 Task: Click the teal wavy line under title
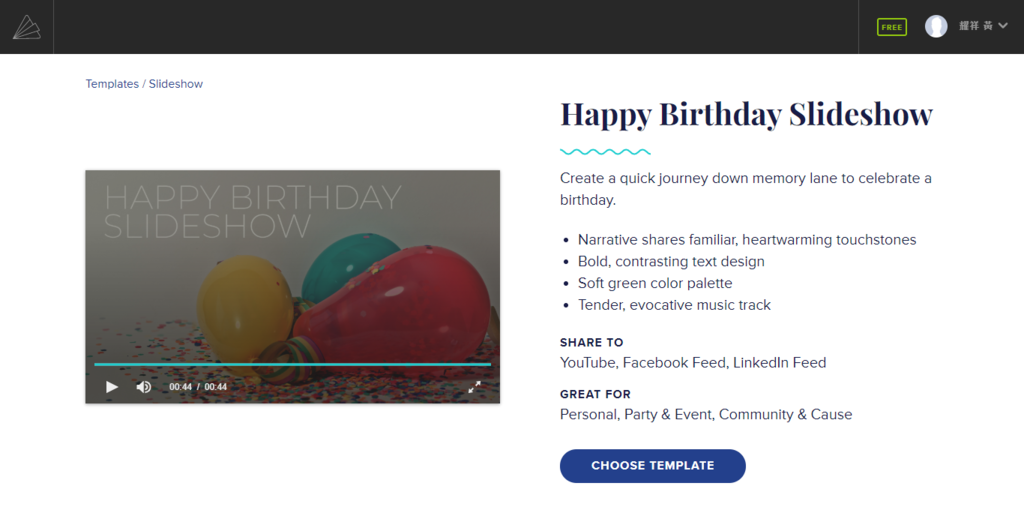tap(605, 152)
